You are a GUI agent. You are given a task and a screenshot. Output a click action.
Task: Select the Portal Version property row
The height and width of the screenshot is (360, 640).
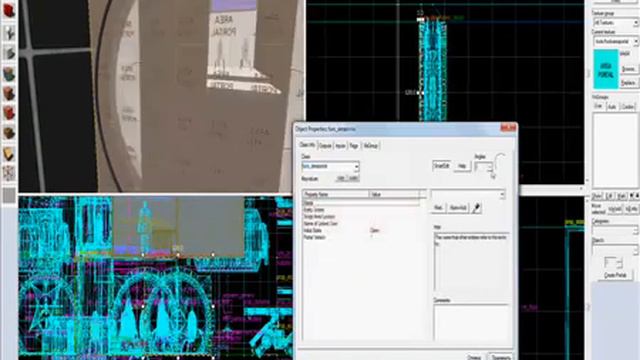(x=361, y=238)
